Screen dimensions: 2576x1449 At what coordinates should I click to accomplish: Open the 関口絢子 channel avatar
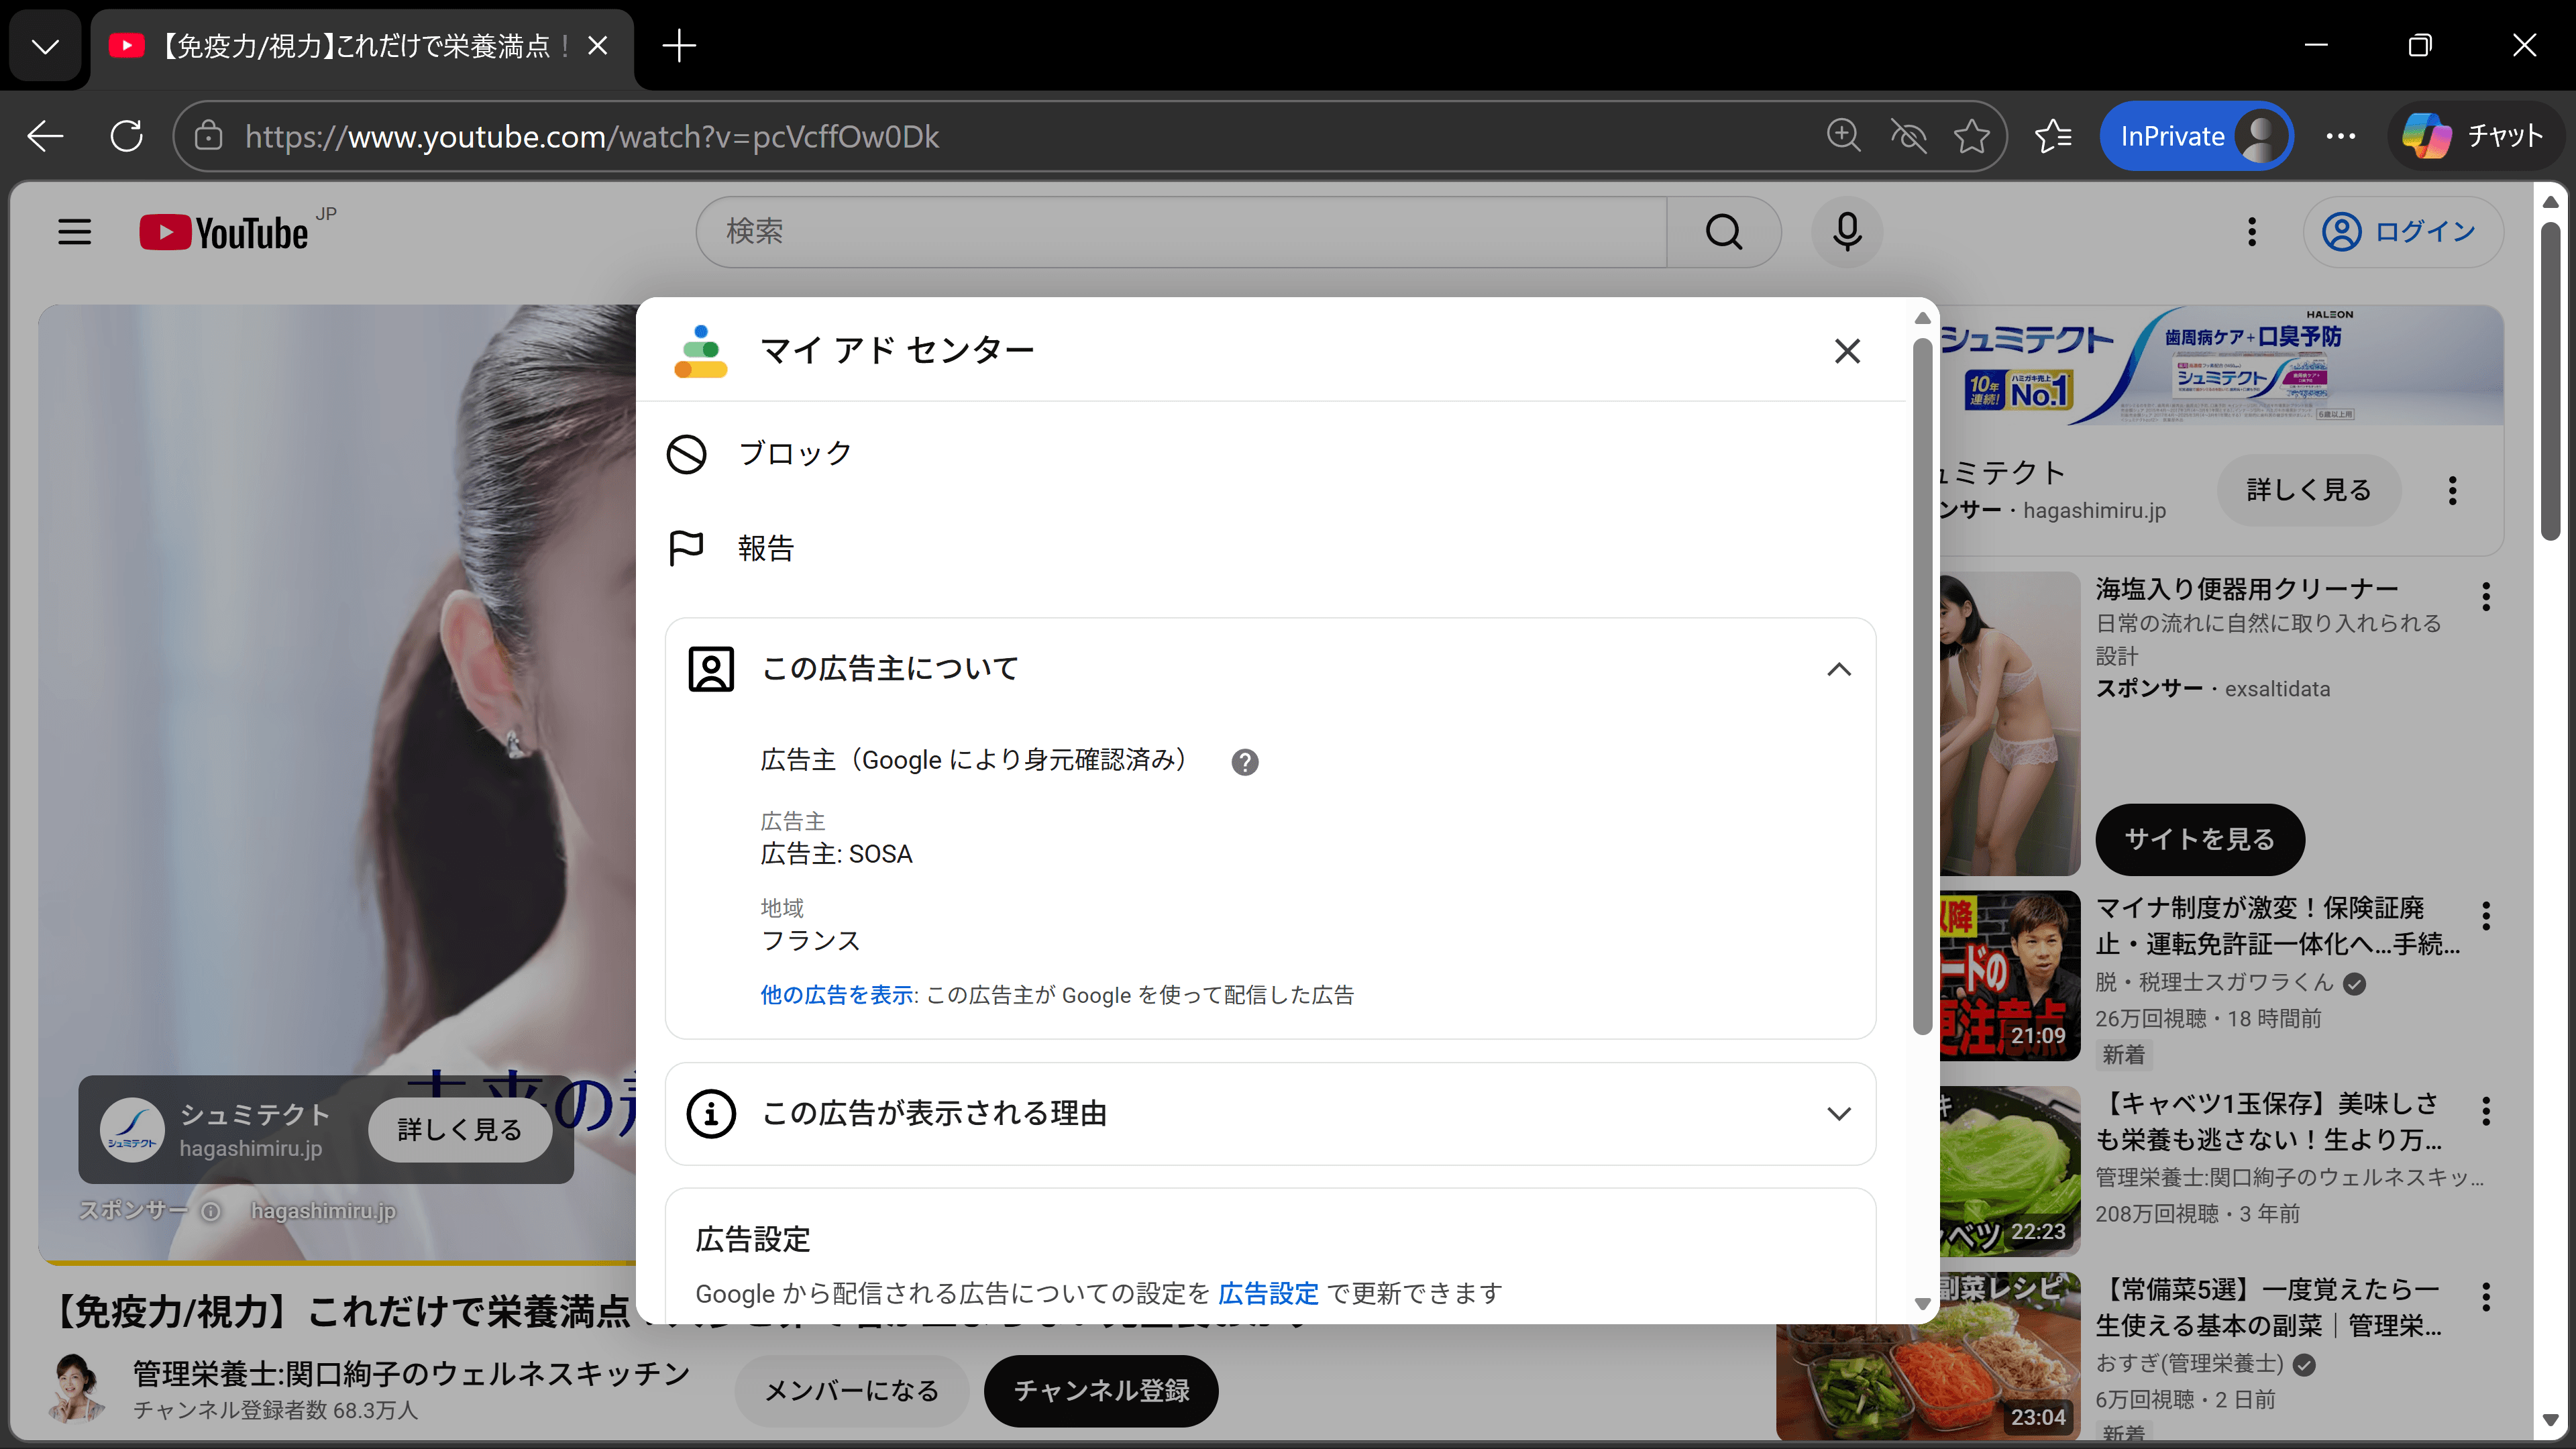point(77,1389)
